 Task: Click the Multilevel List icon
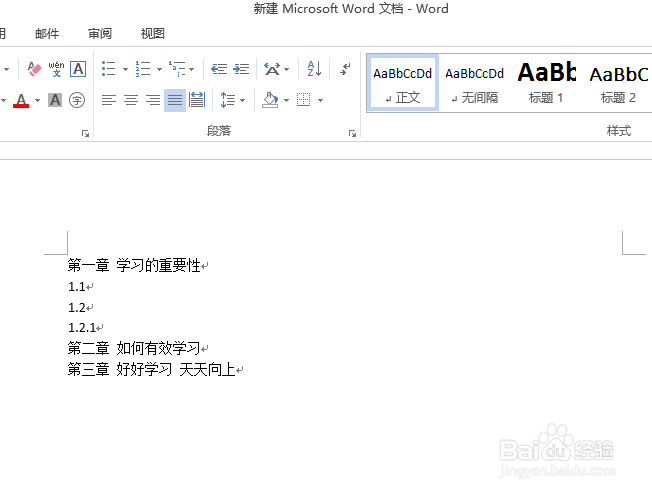pos(177,69)
